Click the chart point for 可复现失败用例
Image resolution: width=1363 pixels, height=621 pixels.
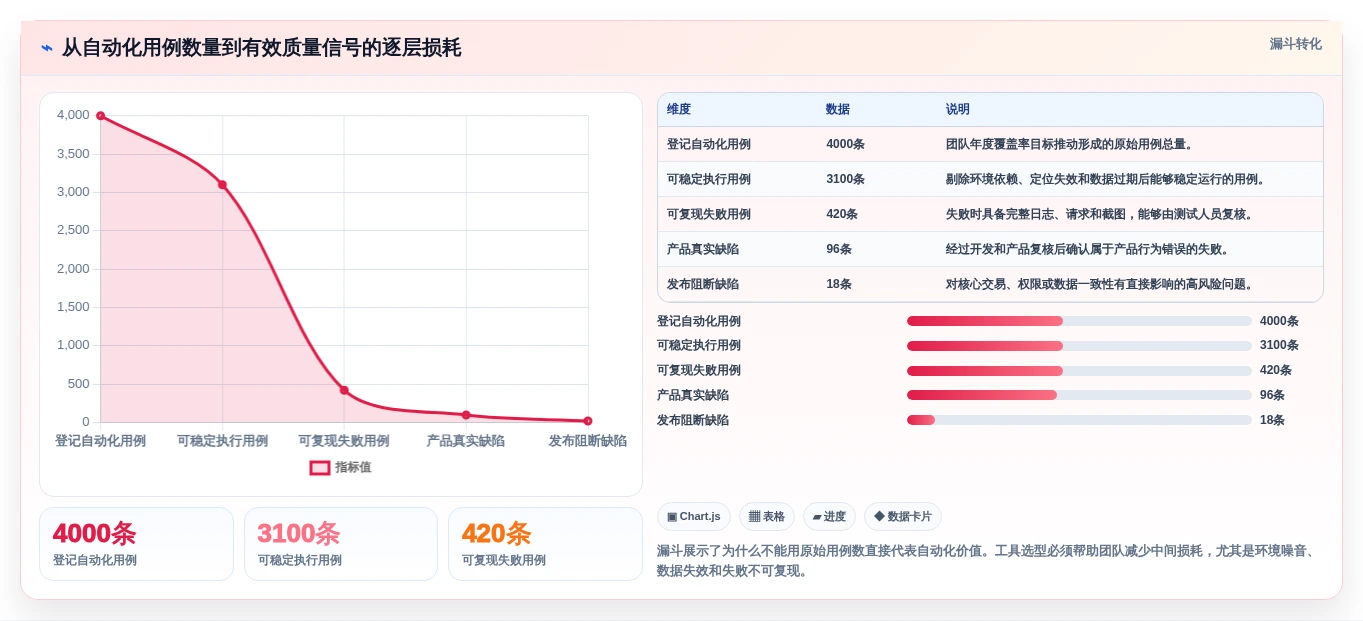(x=344, y=390)
